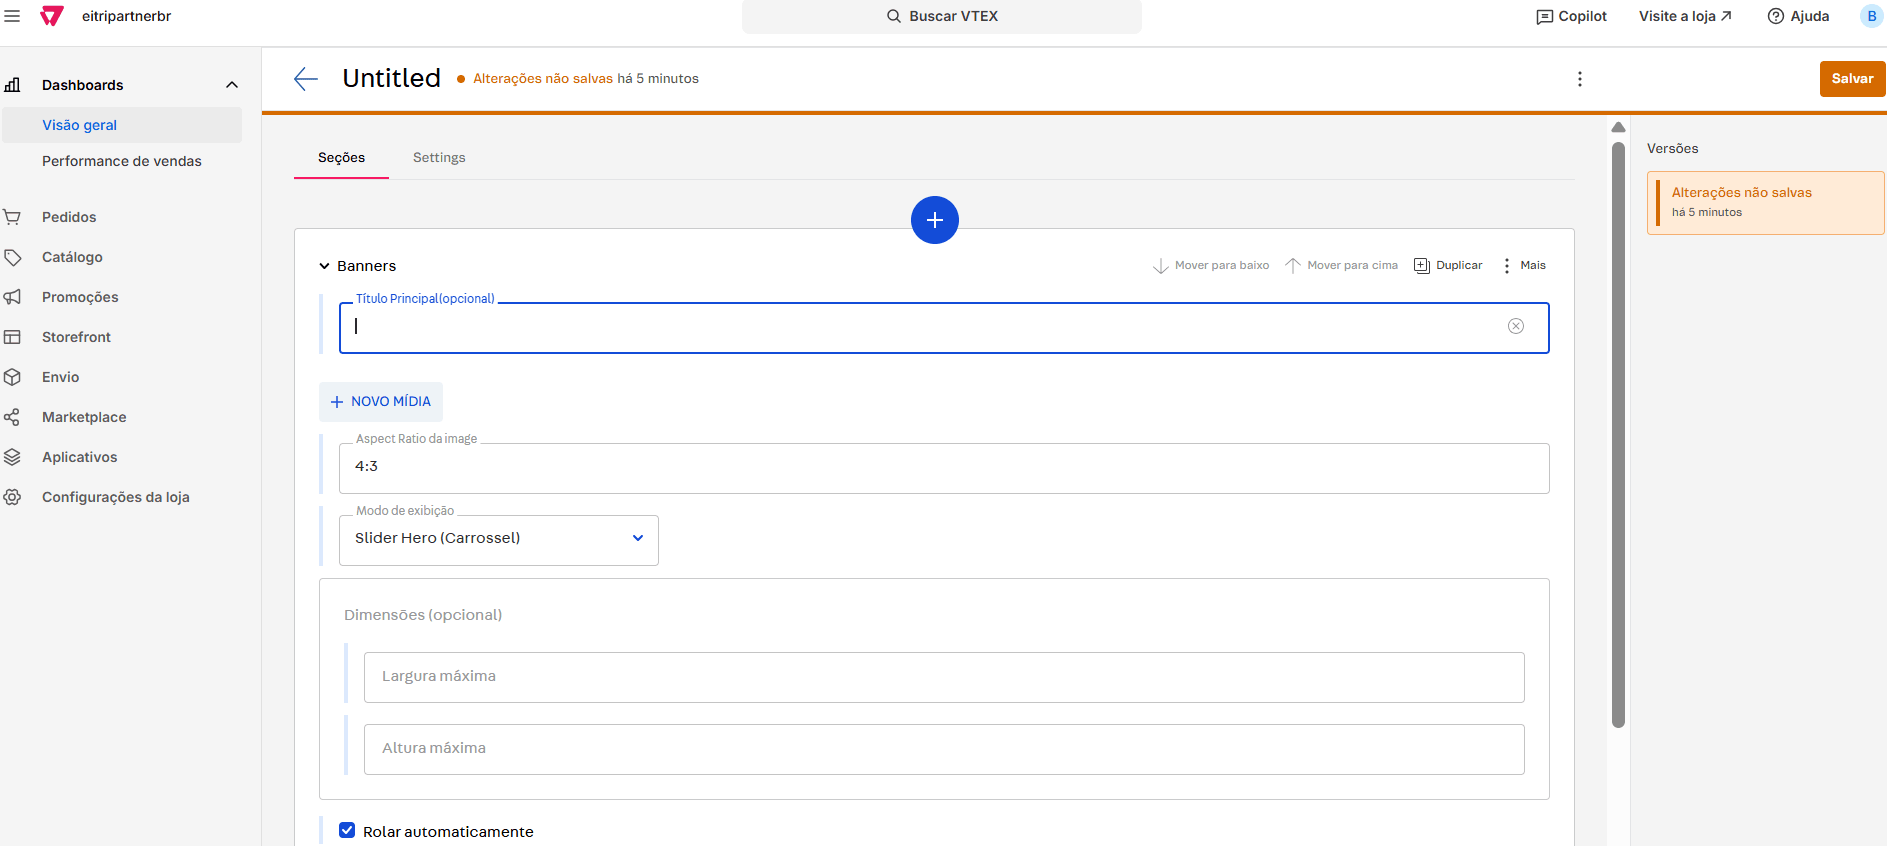Open the user profile avatar B
Image resolution: width=1887 pixels, height=846 pixels.
coord(1870,16)
